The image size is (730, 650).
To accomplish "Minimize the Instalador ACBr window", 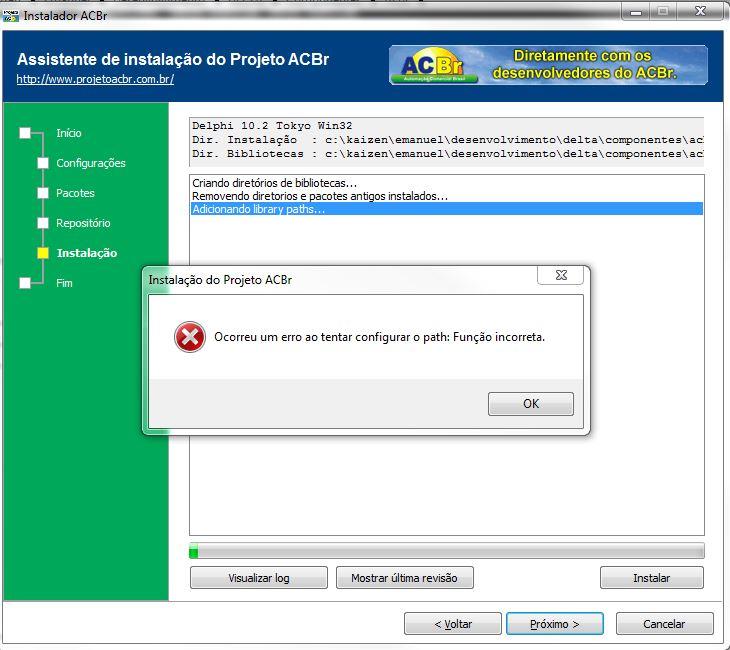I will pos(636,12).
